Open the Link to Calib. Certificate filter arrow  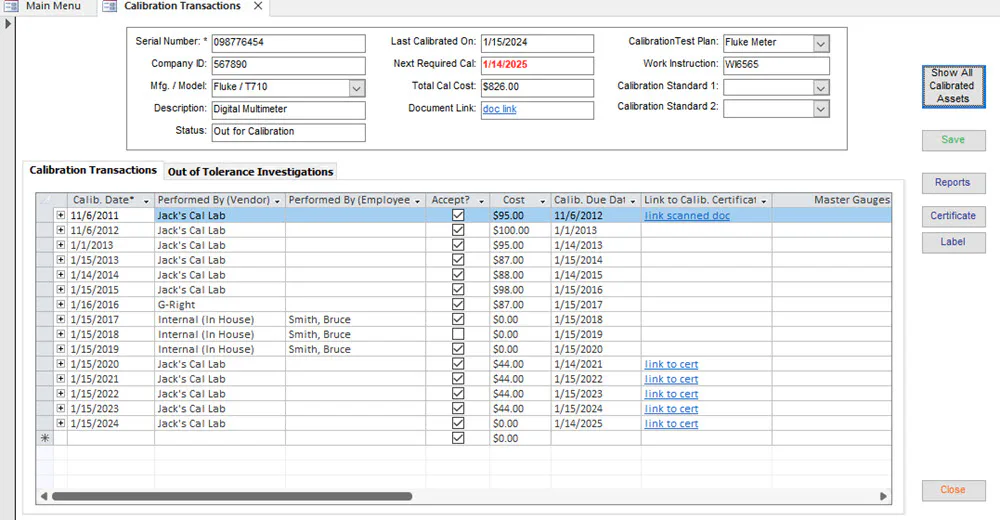pyautogui.click(x=763, y=201)
